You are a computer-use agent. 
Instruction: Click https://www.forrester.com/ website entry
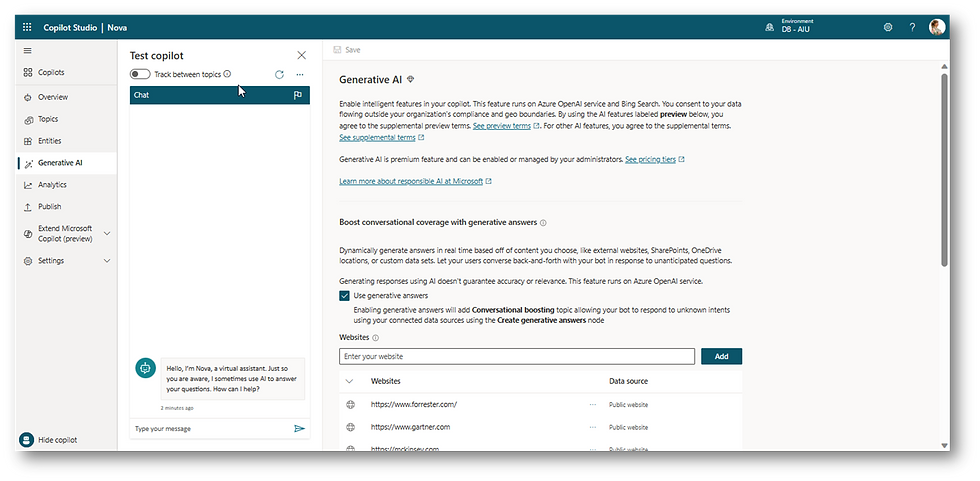pyautogui.click(x=414, y=404)
